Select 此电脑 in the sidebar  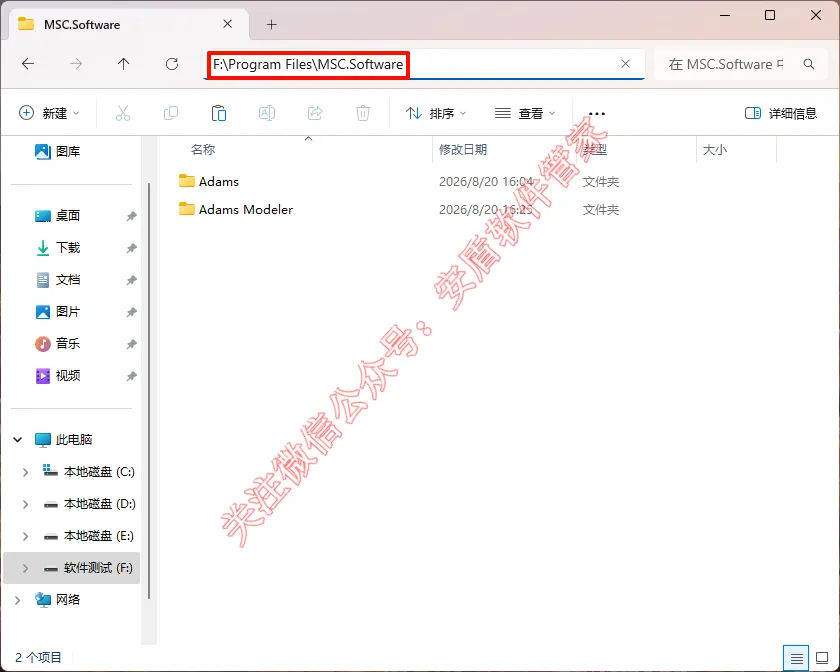(x=64, y=439)
